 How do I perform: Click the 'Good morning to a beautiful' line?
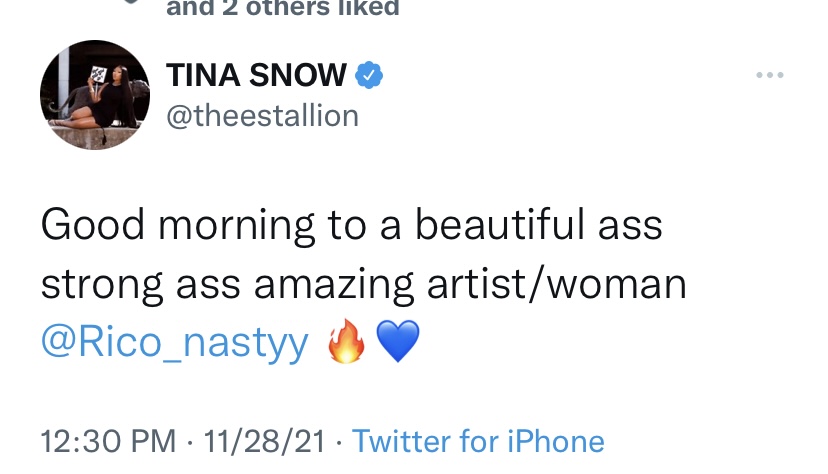[313, 225]
